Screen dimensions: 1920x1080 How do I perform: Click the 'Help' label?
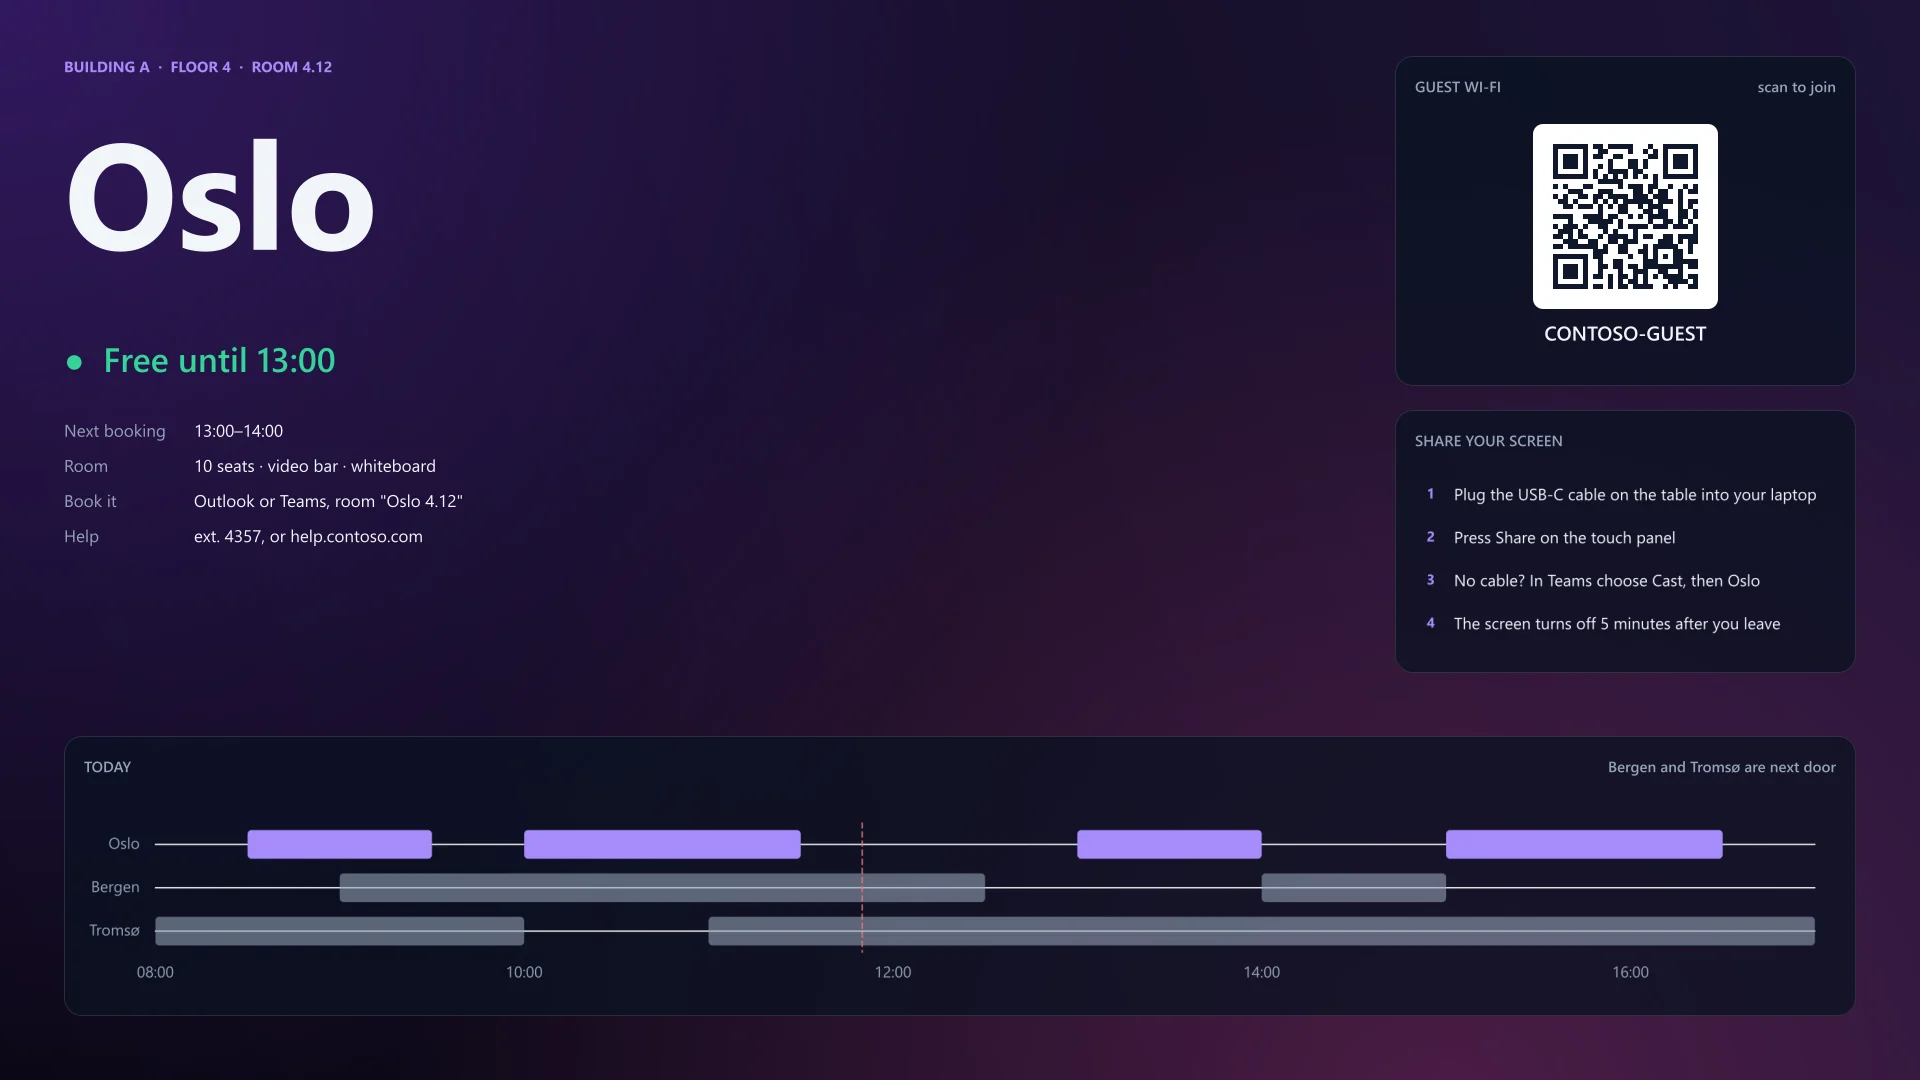(81, 536)
